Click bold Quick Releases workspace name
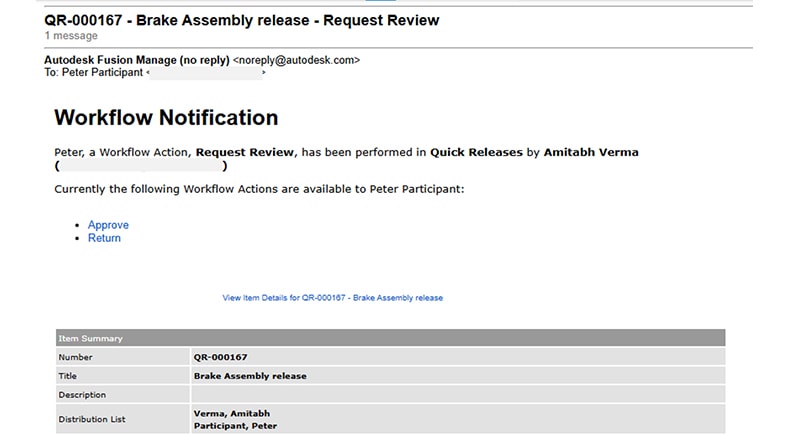 pos(476,152)
